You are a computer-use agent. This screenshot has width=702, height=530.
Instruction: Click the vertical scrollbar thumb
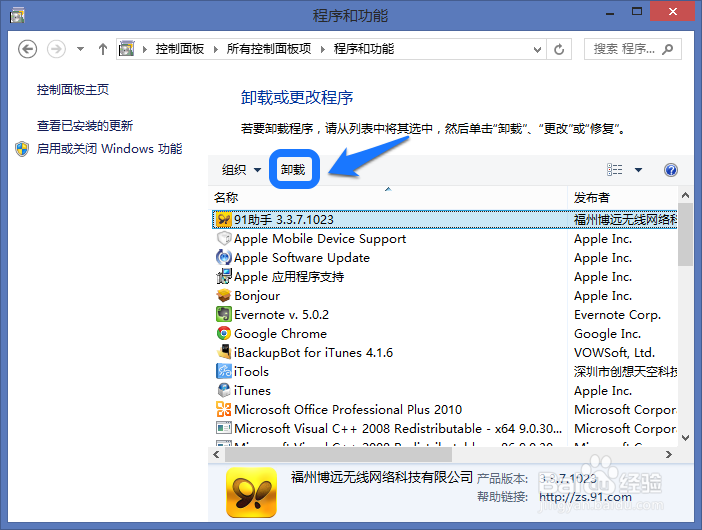click(685, 234)
